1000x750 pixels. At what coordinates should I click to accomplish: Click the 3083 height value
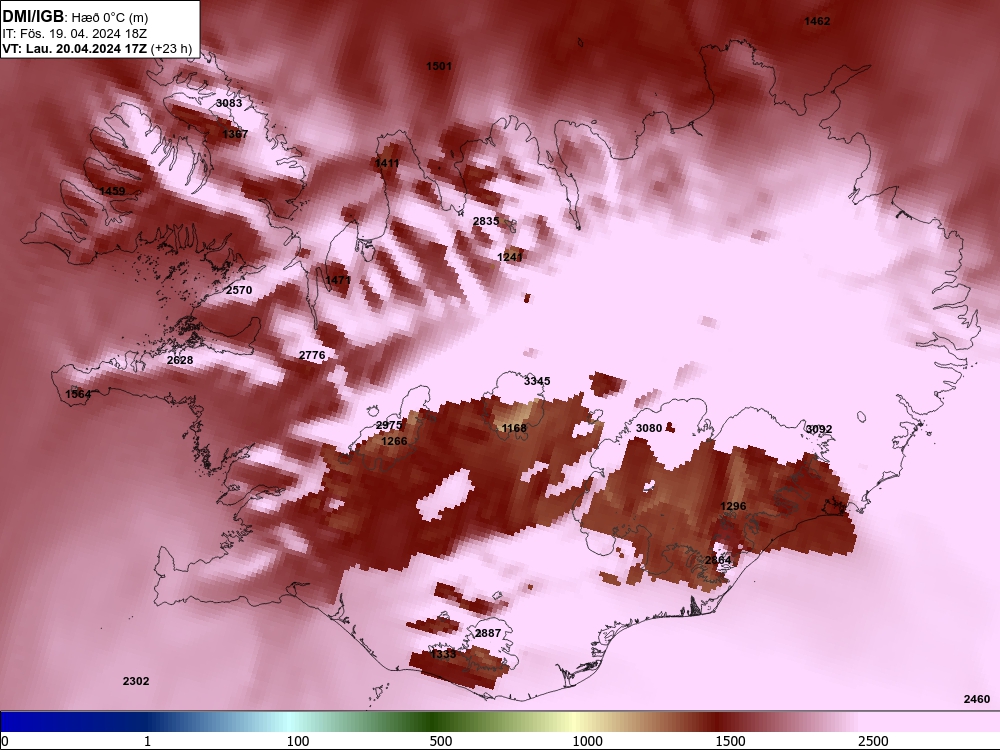[x=229, y=103]
